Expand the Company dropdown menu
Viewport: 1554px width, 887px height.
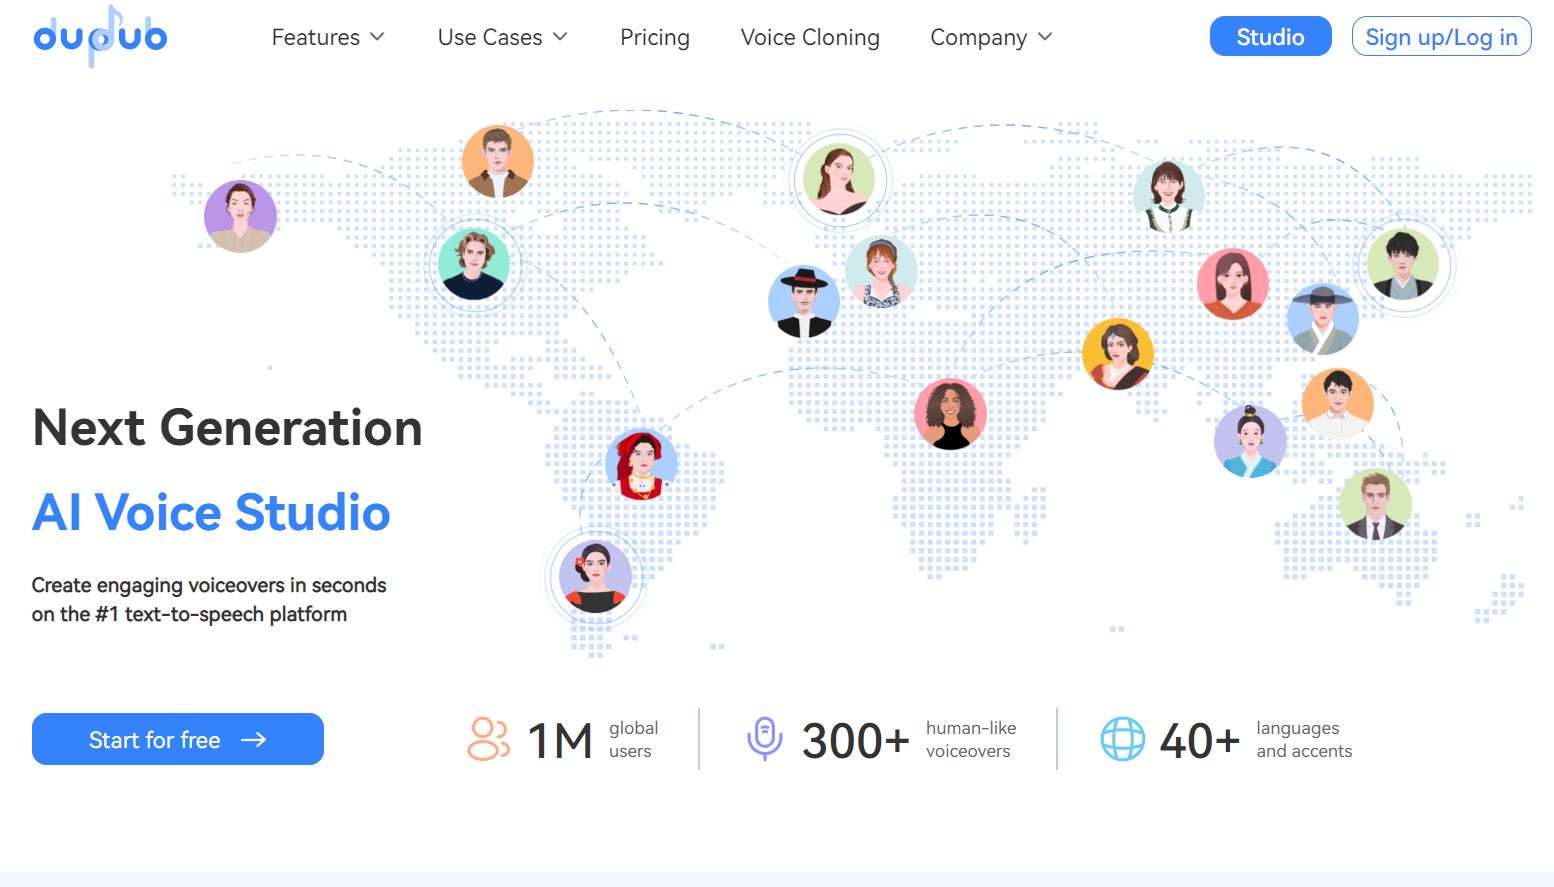pyautogui.click(x=991, y=37)
